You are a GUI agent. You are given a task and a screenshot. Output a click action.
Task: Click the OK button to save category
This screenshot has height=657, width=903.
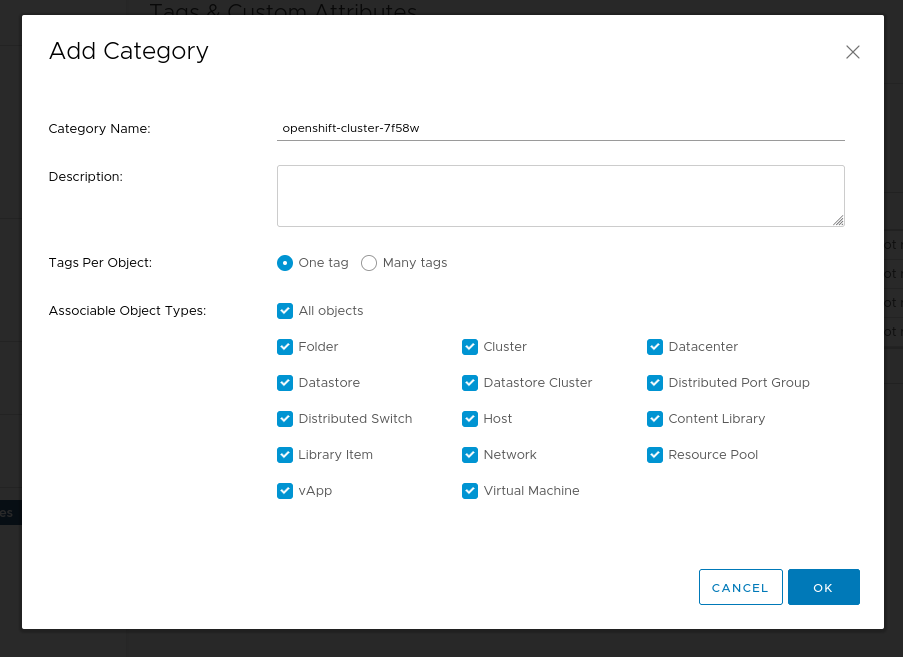823,587
